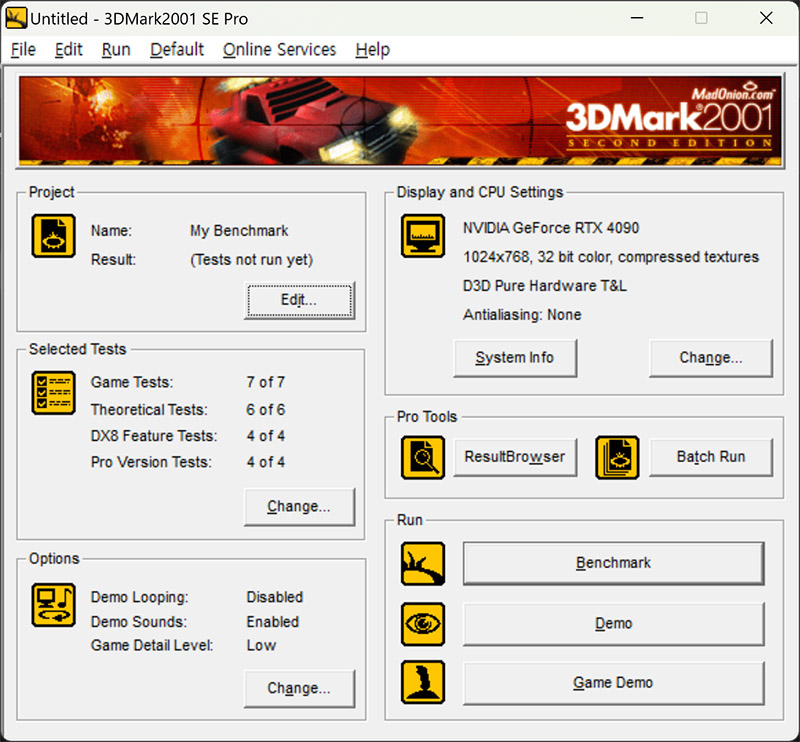This screenshot has width=800, height=742.
Task: Click the Demo Looping 'Disabled' value
Action: pyautogui.click(x=274, y=597)
